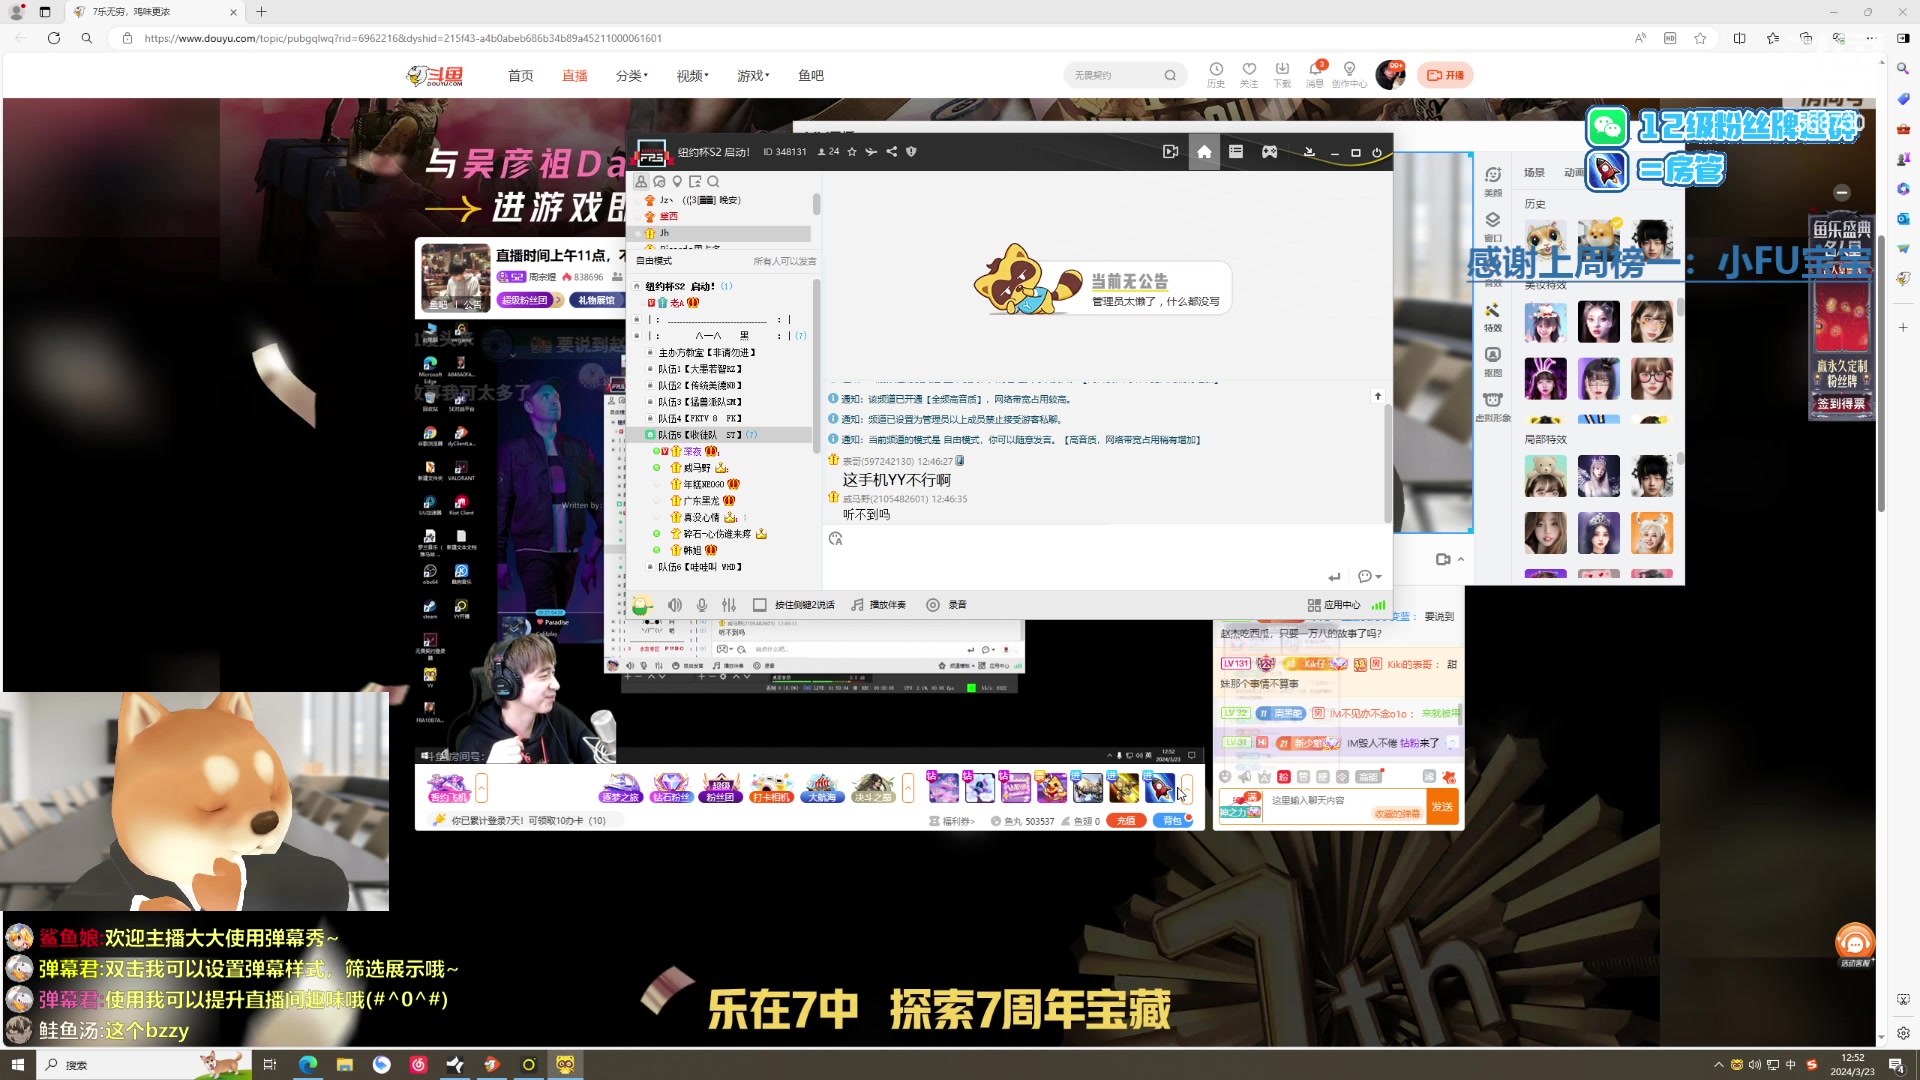1920x1080 pixels.
Task: Select user 韩旭 in YY channel list
Action: point(692,550)
